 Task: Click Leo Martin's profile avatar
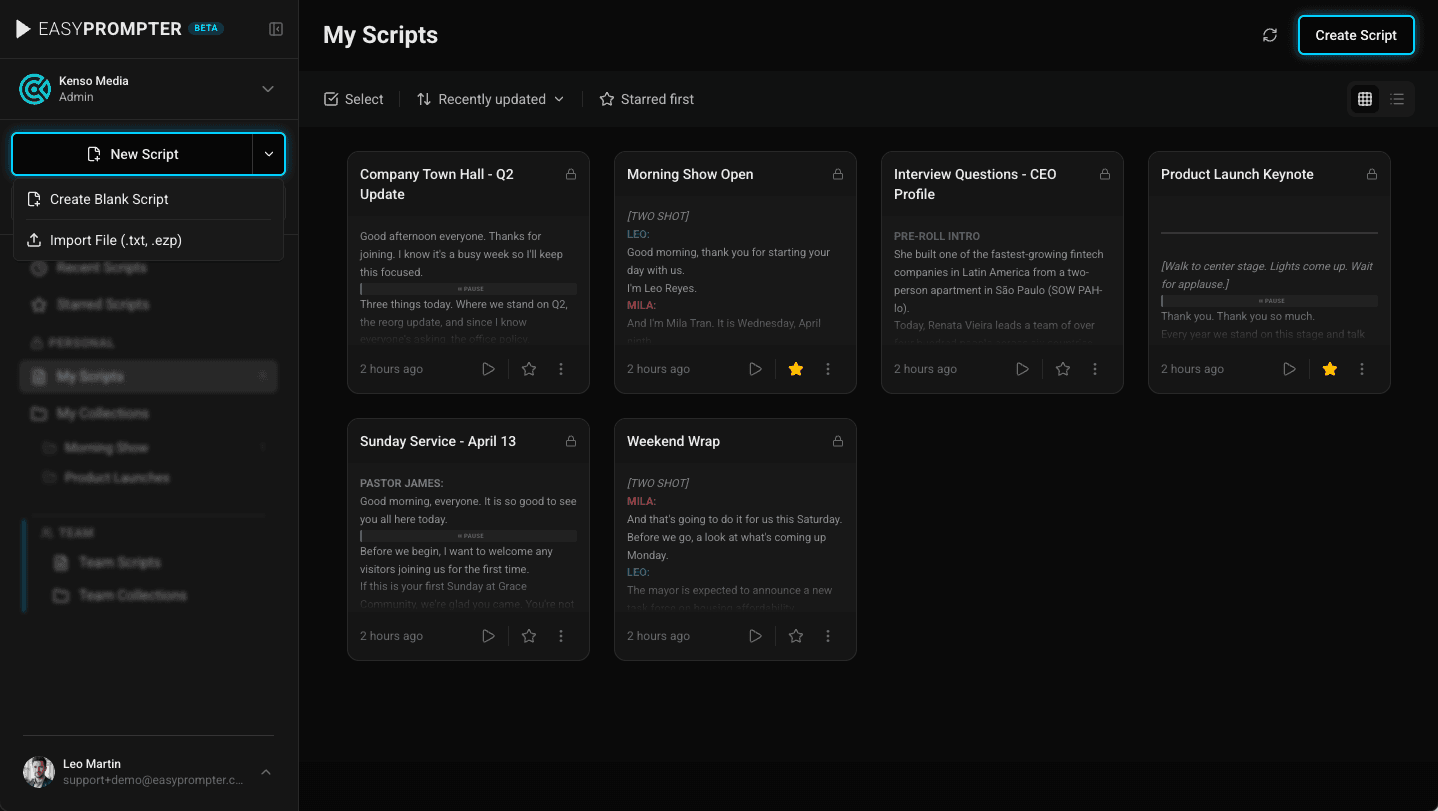point(38,771)
